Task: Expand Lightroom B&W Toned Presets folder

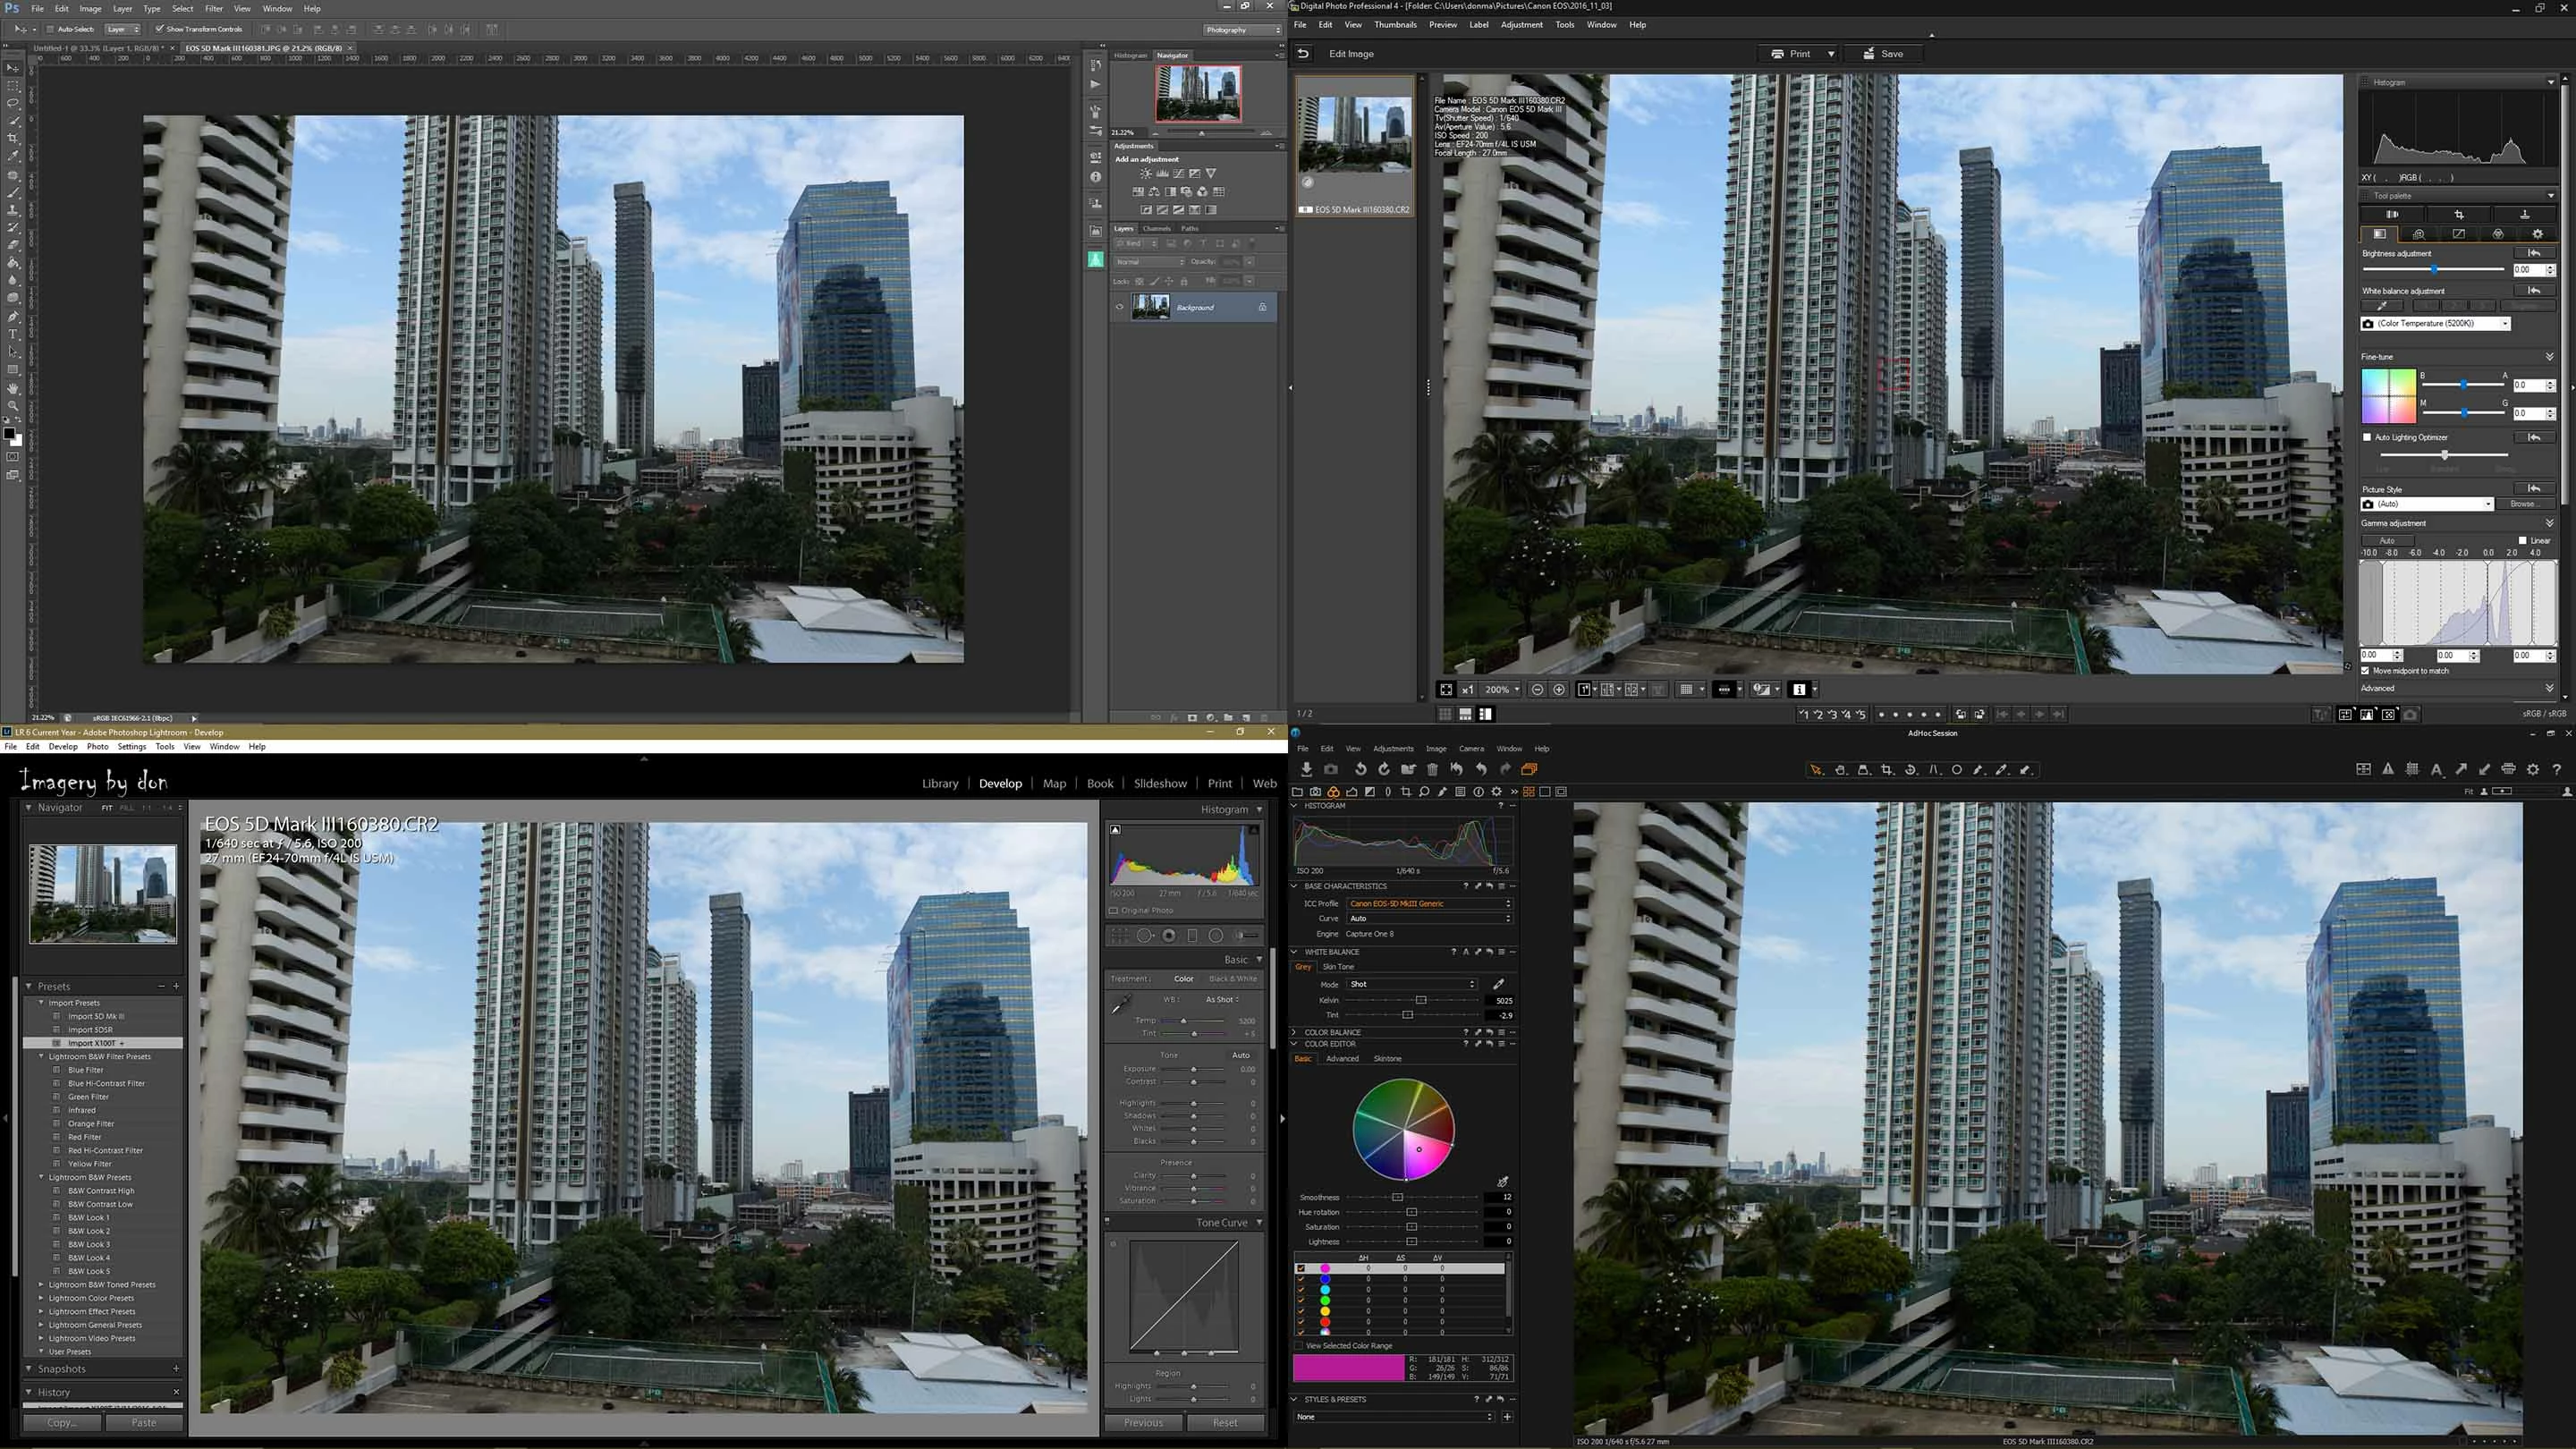Action: click(x=41, y=1284)
